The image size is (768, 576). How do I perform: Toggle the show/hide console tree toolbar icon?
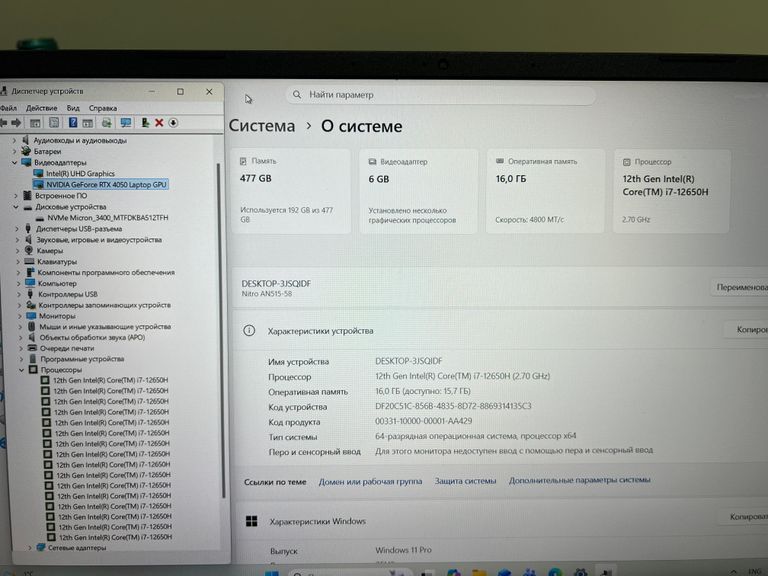[35, 123]
